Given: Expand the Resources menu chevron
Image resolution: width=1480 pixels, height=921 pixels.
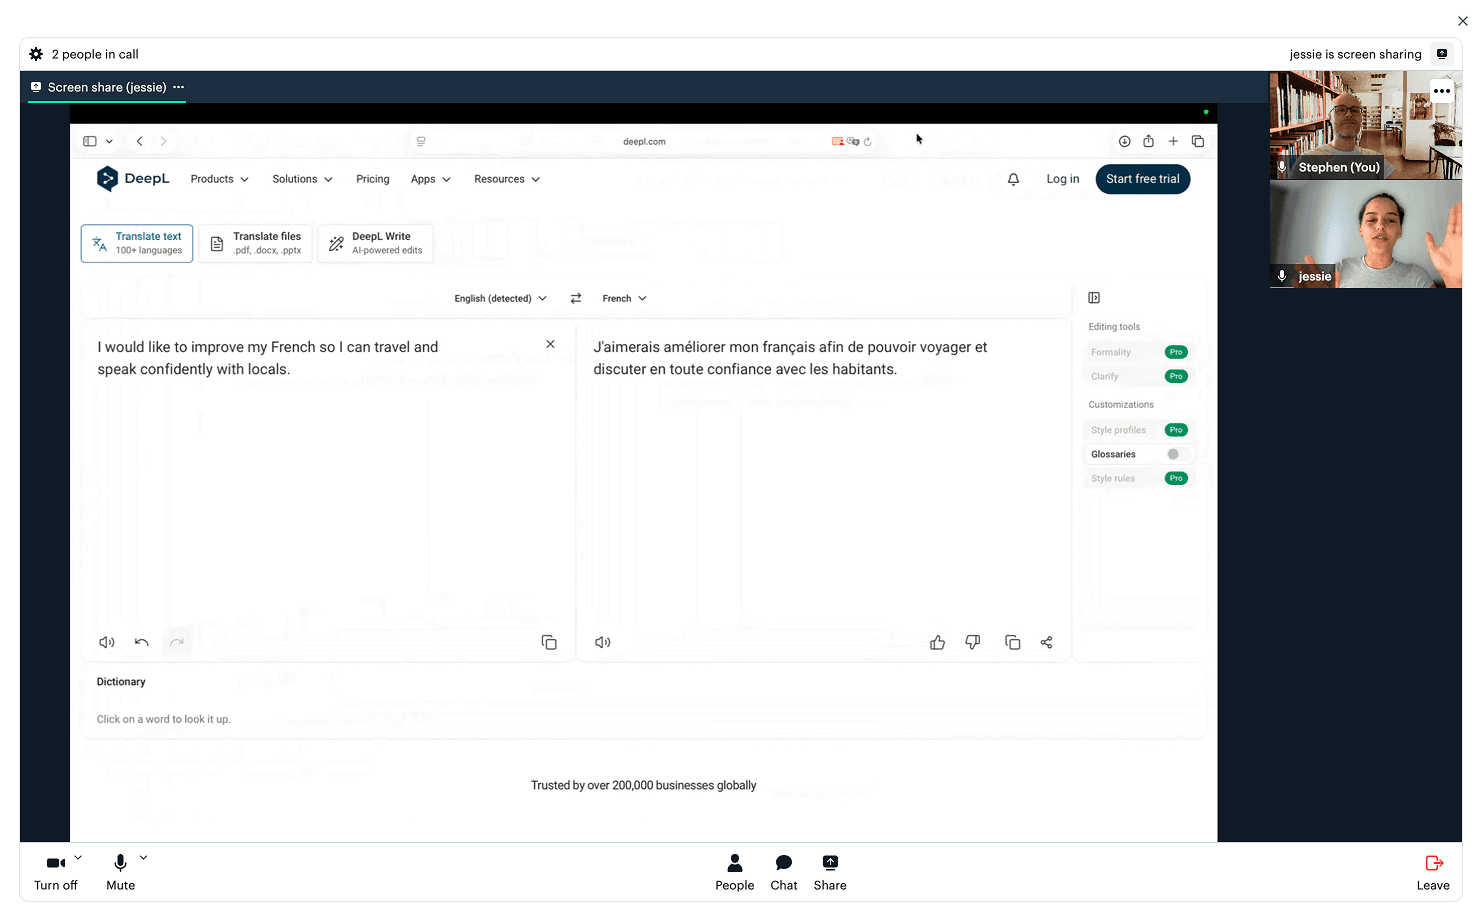Looking at the screenshot, I should pyautogui.click(x=536, y=178).
